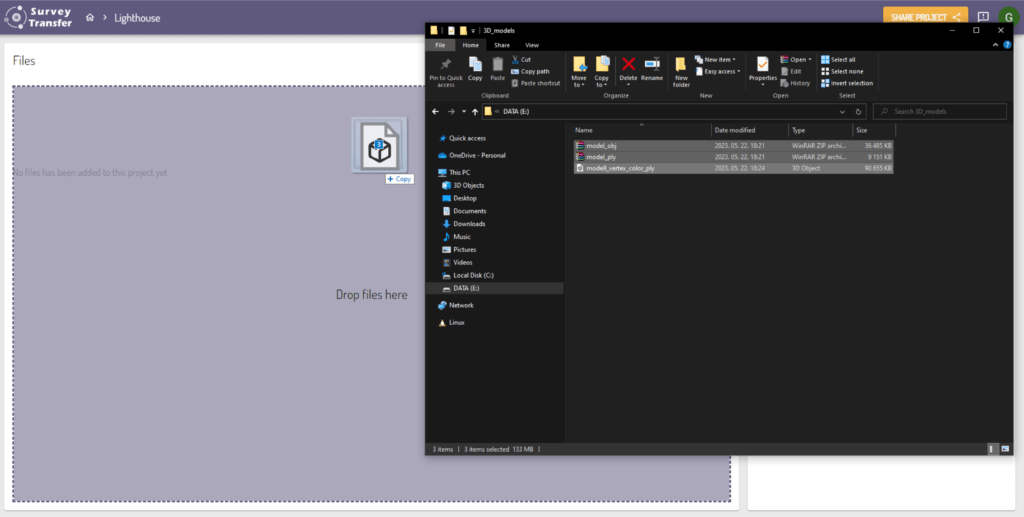1024x517 pixels.
Task: Switch to large icons view in status bar
Action: tap(1005, 449)
